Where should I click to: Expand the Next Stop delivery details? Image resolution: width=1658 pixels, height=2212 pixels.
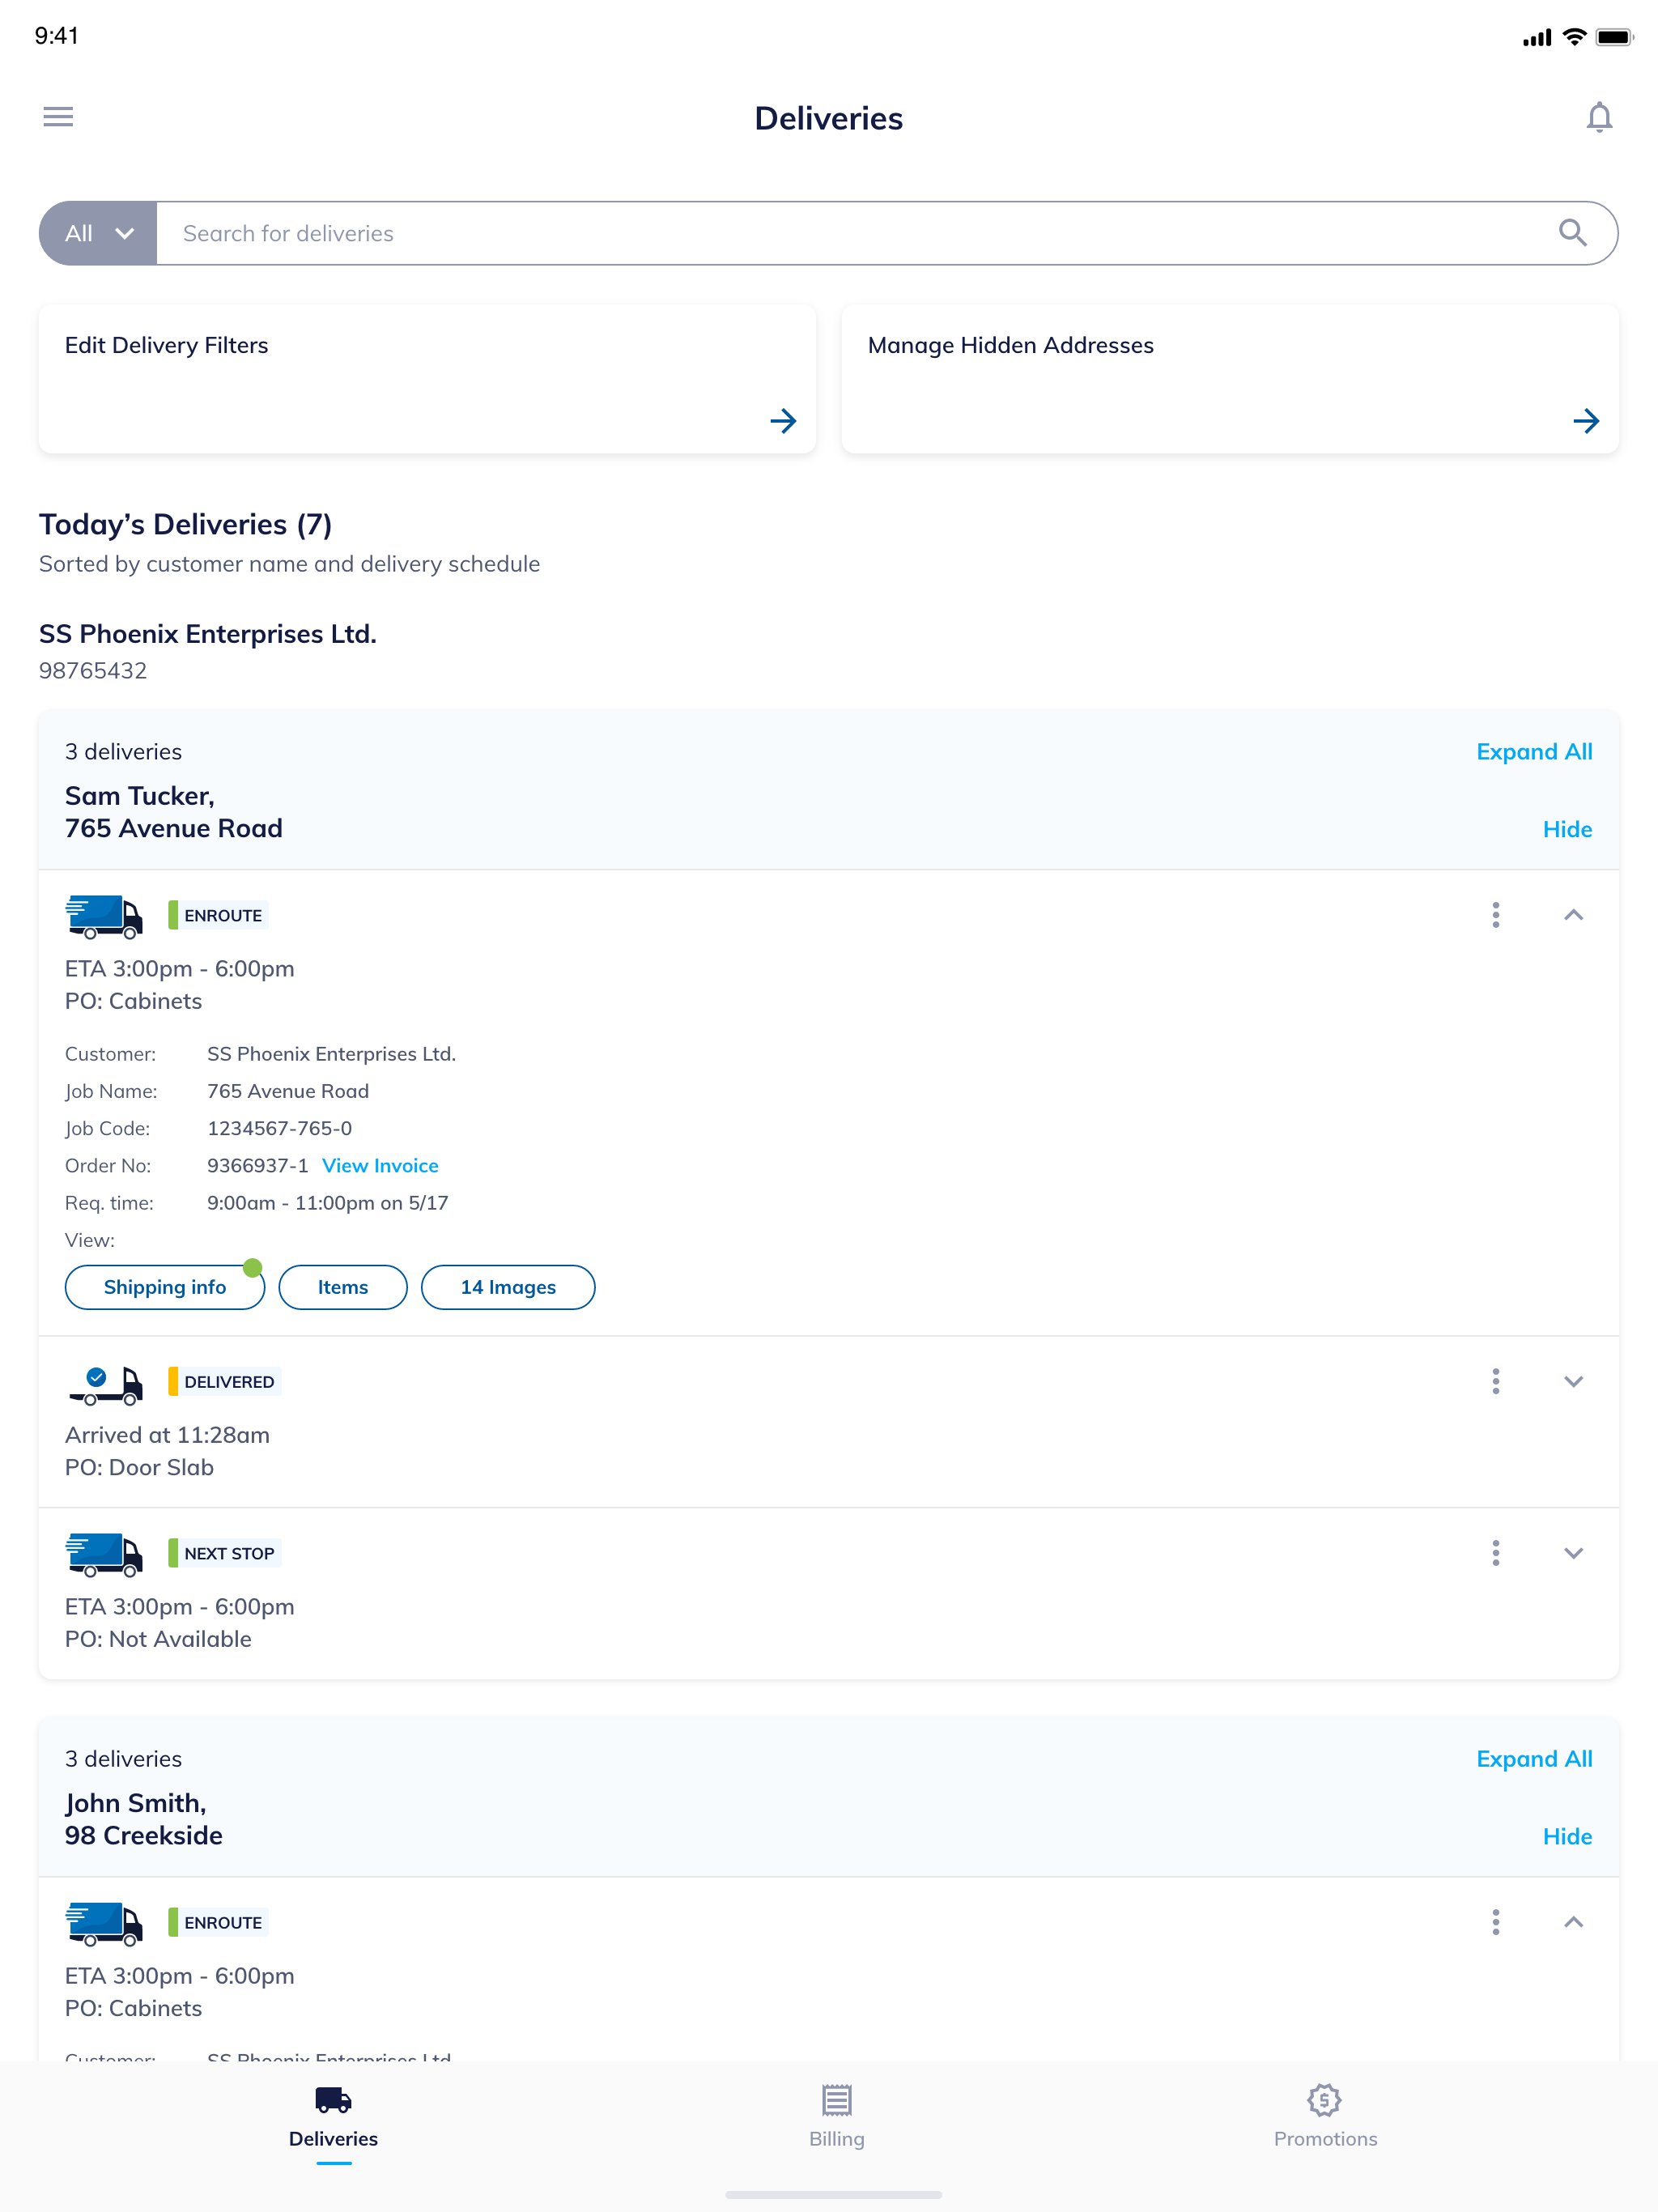[x=1573, y=1553]
